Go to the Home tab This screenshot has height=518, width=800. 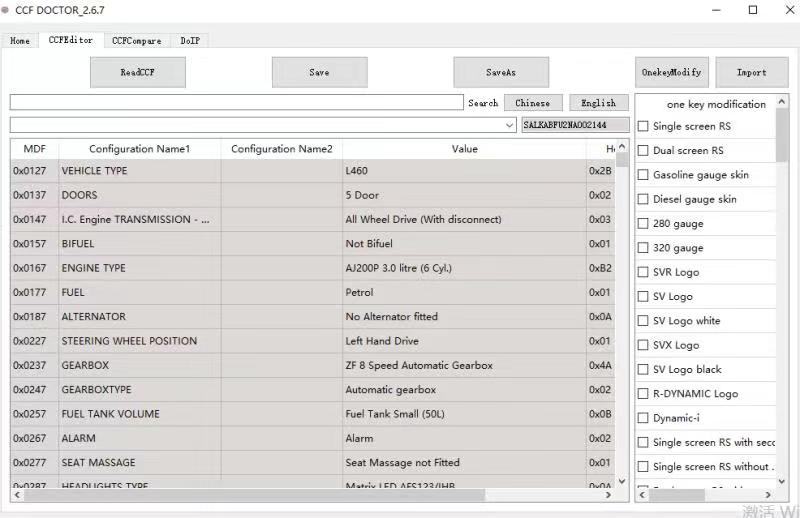click(x=20, y=41)
